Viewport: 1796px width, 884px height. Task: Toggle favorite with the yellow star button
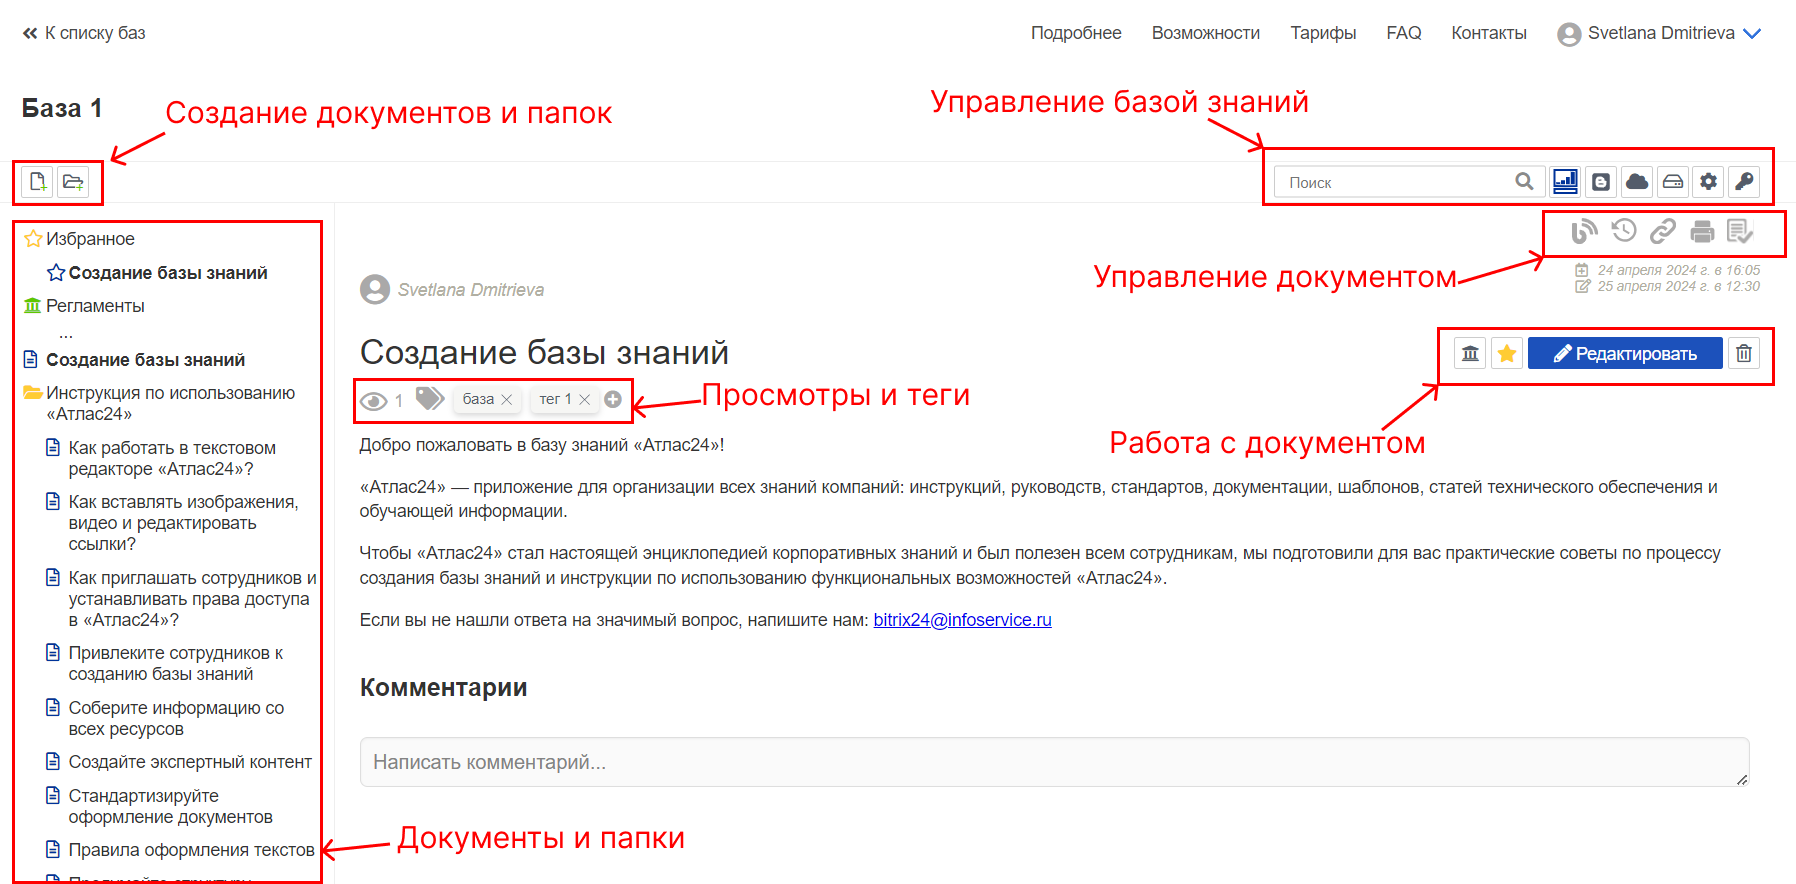1507,353
